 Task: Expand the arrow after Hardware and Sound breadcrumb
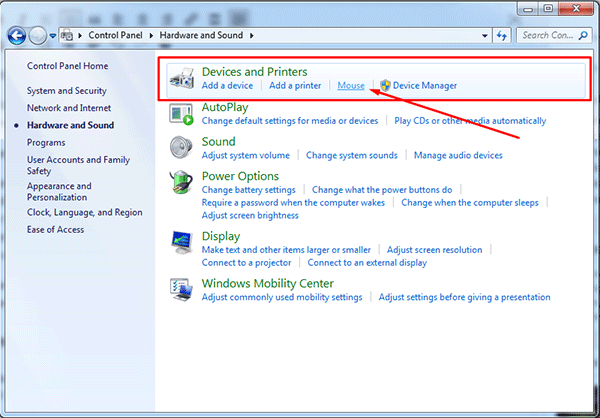[x=251, y=36]
